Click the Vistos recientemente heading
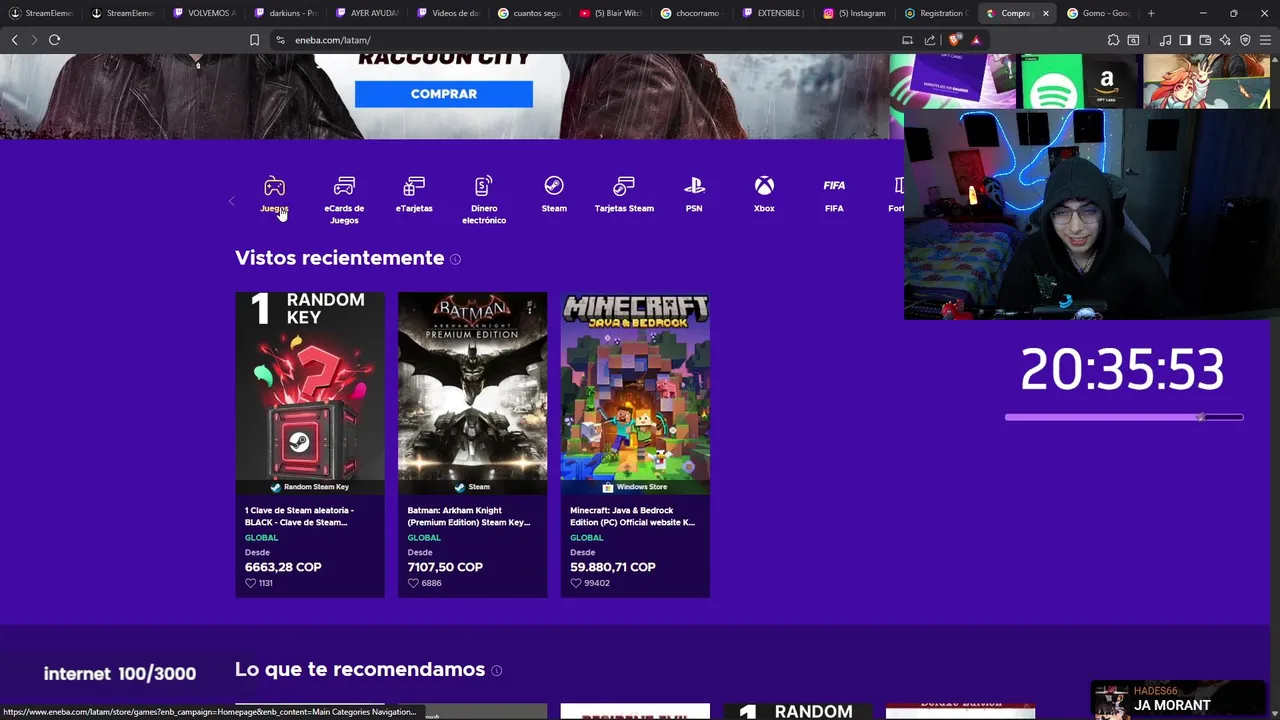 click(x=339, y=258)
